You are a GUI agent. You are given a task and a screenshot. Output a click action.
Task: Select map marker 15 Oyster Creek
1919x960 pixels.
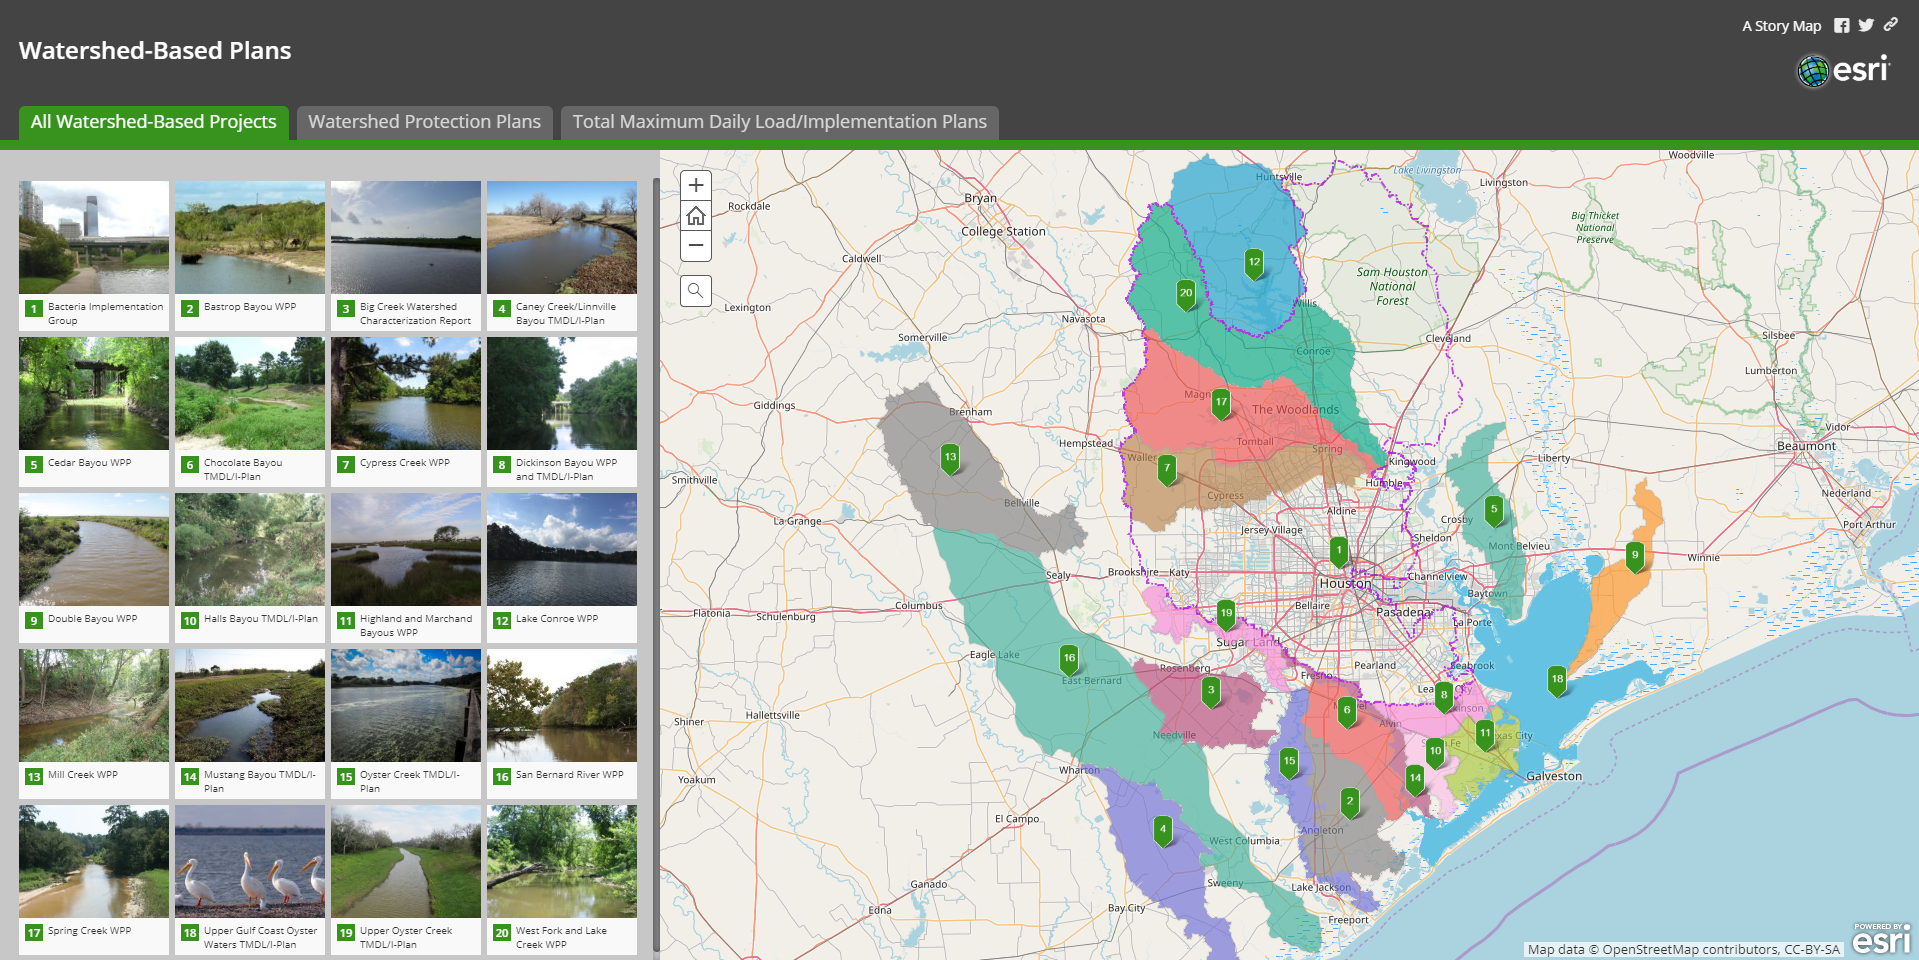click(1289, 763)
